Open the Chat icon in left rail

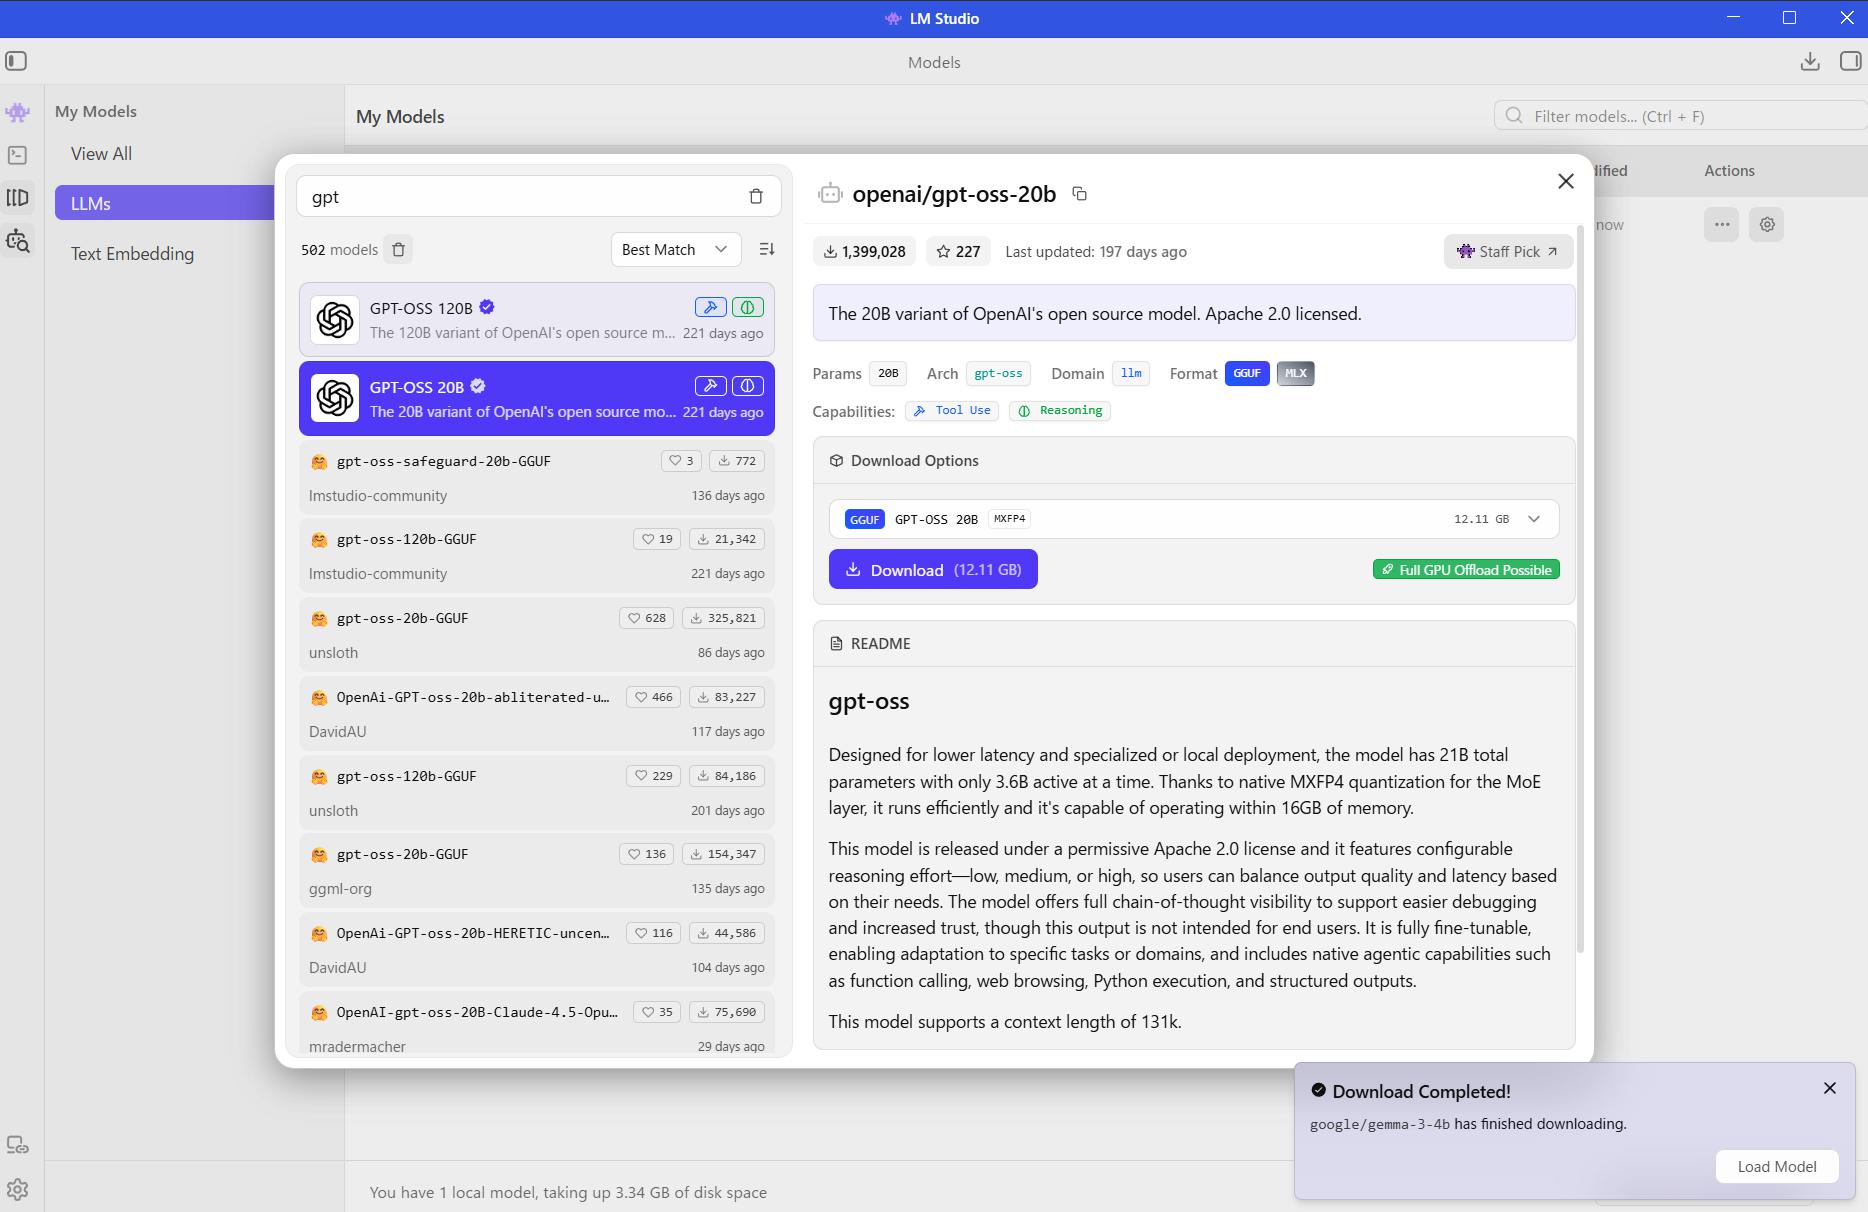(17, 113)
